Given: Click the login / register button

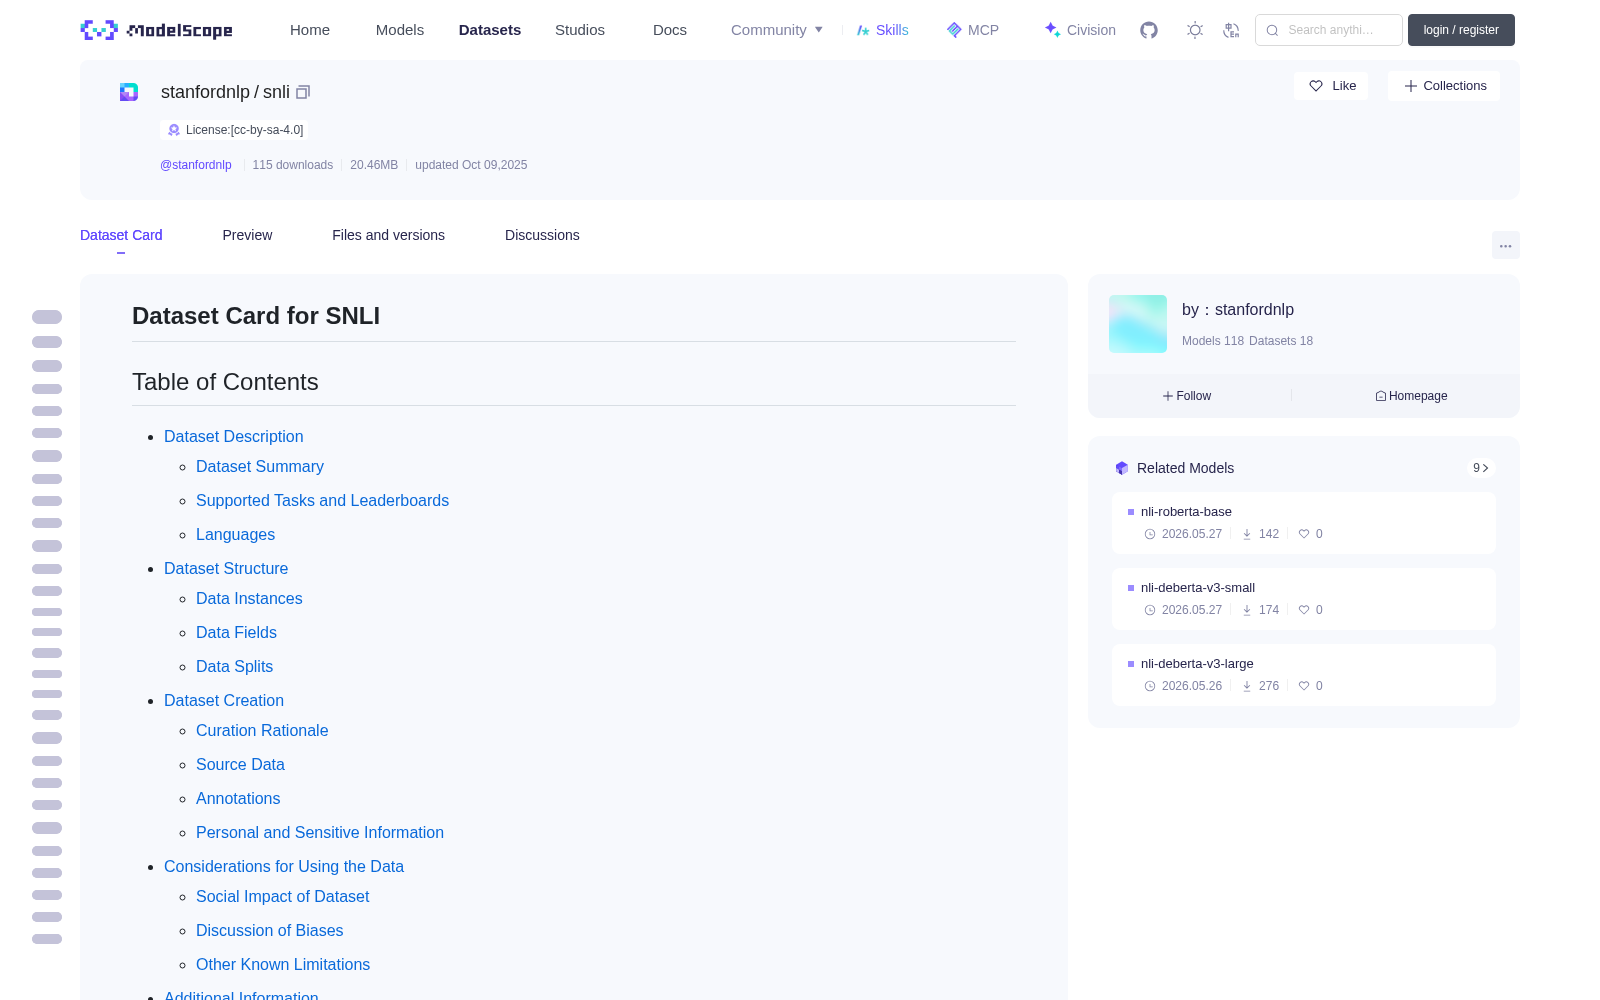Looking at the screenshot, I should (x=1461, y=30).
